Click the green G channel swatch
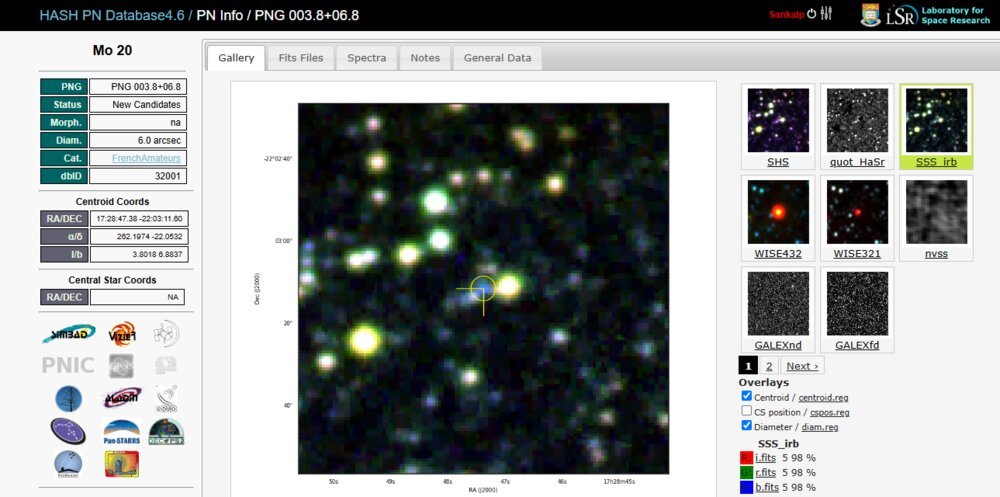1000x497 pixels. 746,473
